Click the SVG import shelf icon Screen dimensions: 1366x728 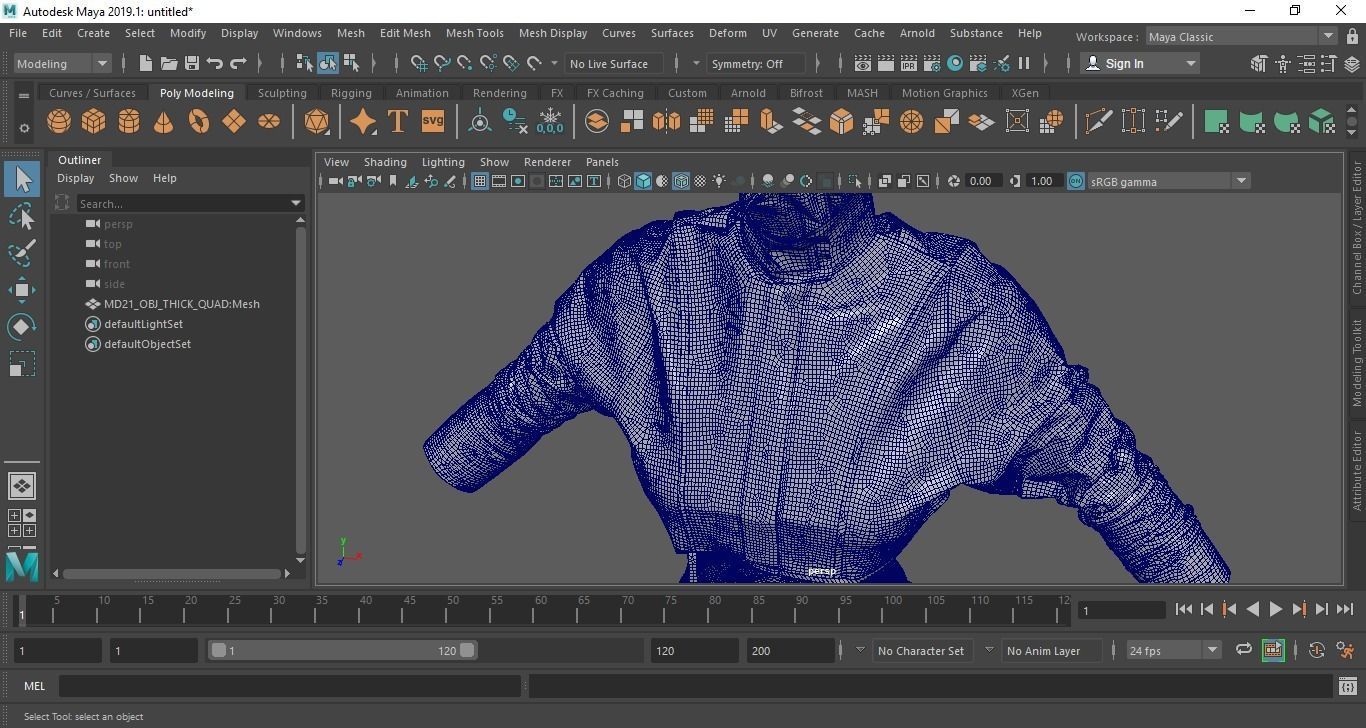click(x=432, y=122)
